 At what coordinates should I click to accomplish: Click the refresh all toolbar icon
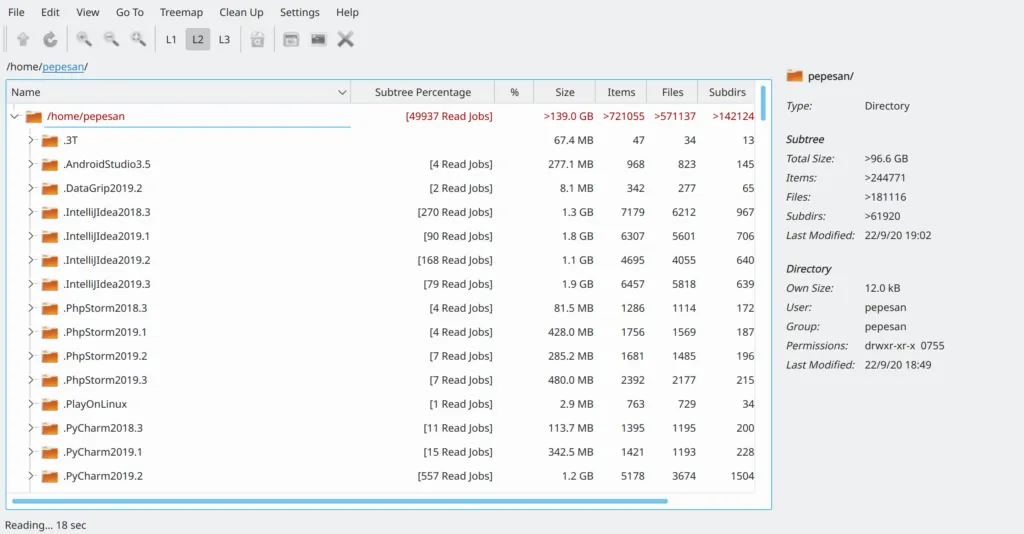click(x=50, y=40)
